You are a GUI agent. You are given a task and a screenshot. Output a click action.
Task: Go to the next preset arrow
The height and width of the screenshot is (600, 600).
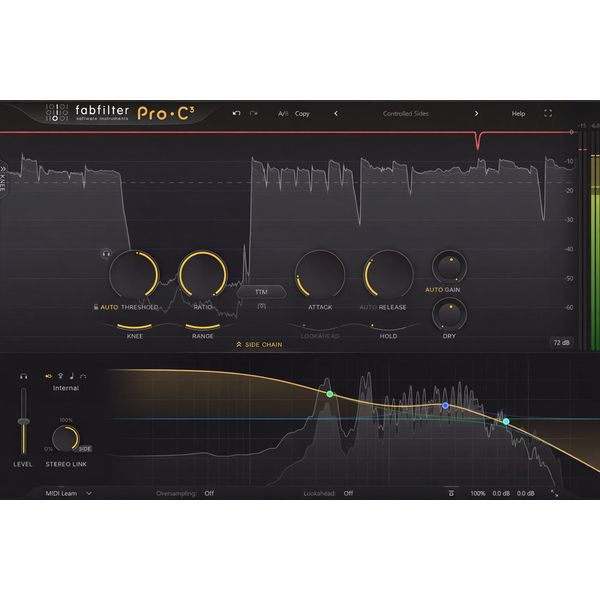click(x=476, y=114)
